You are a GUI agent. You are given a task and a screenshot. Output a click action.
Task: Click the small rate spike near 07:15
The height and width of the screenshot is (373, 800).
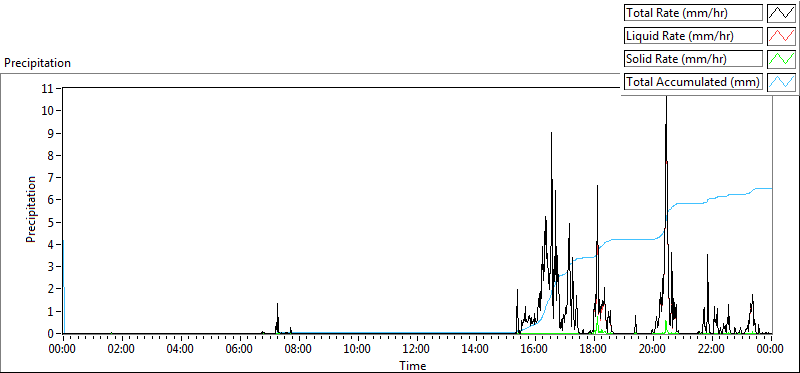pos(278,305)
